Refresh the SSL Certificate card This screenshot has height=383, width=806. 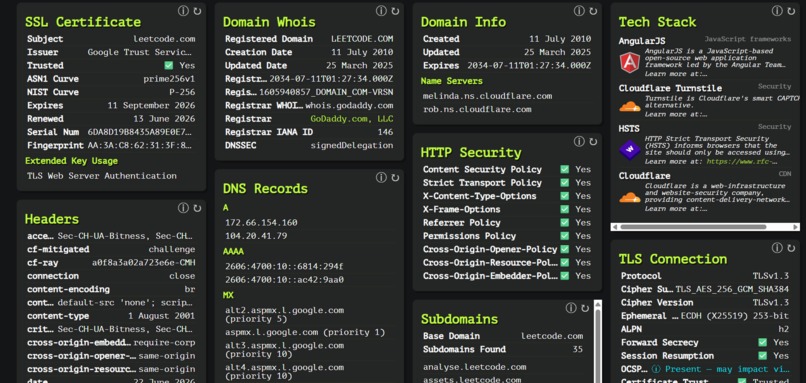coord(197,11)
